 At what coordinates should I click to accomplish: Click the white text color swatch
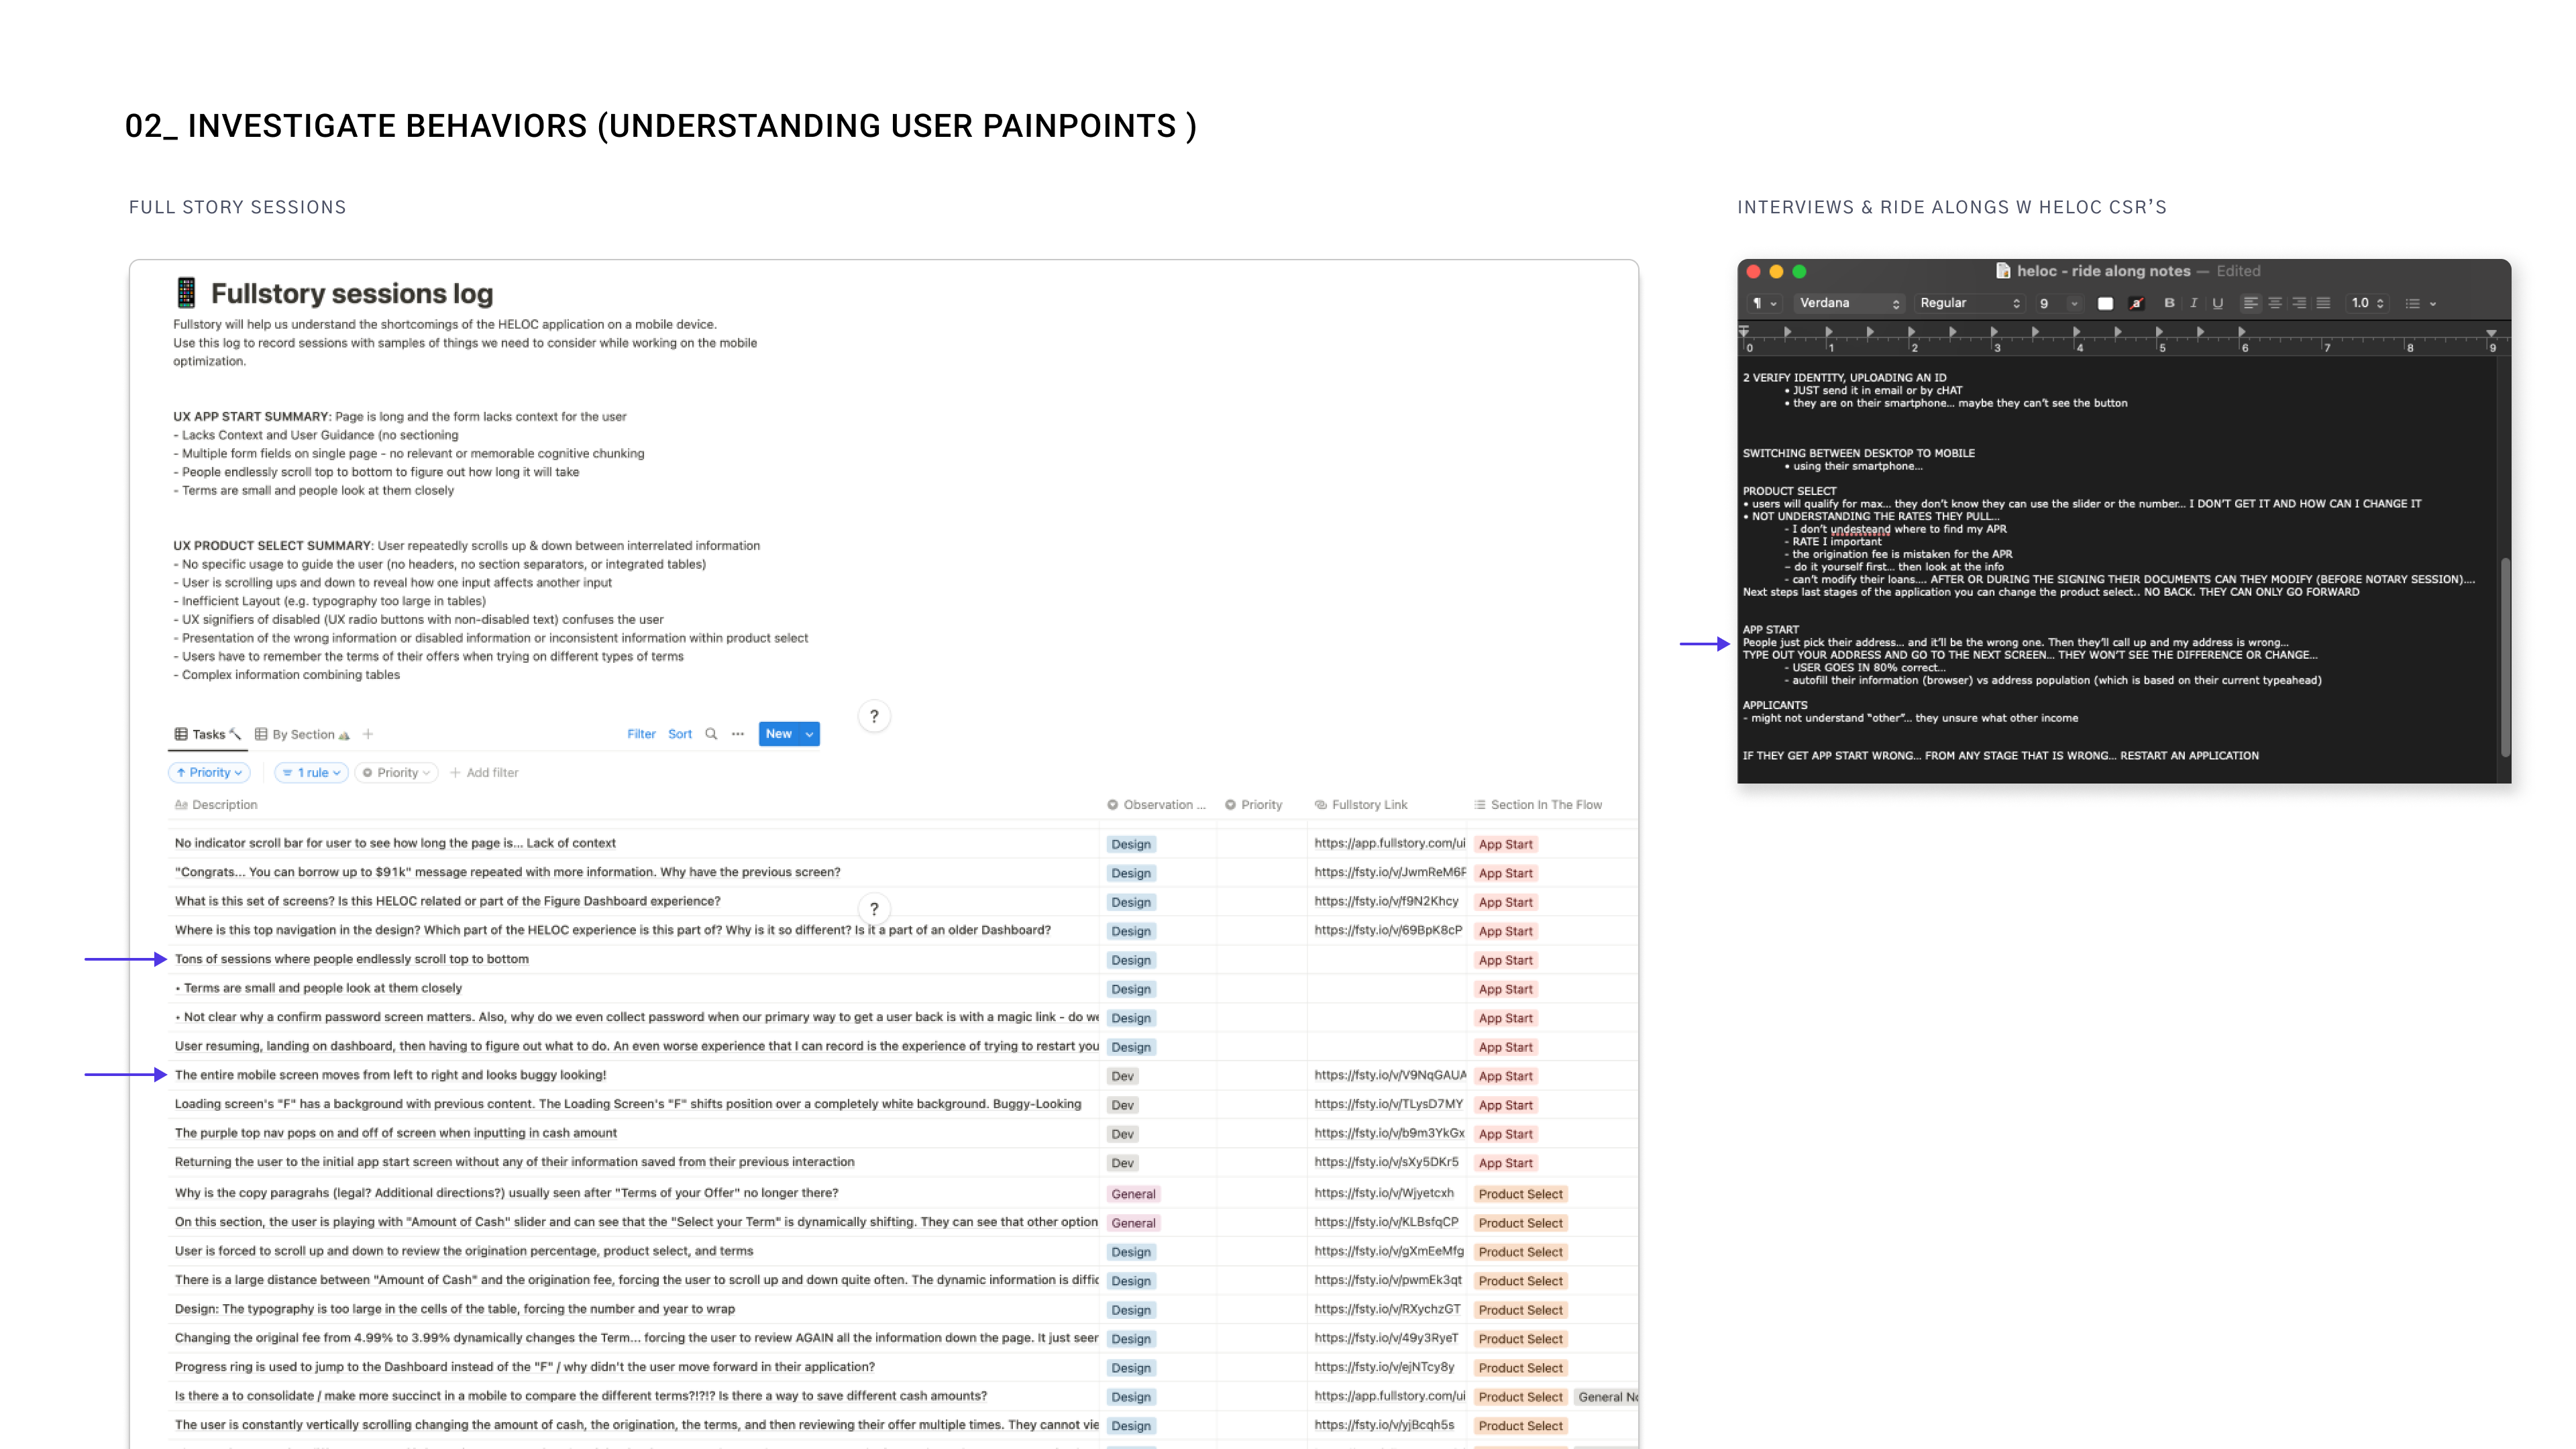tap(2105, 303)
